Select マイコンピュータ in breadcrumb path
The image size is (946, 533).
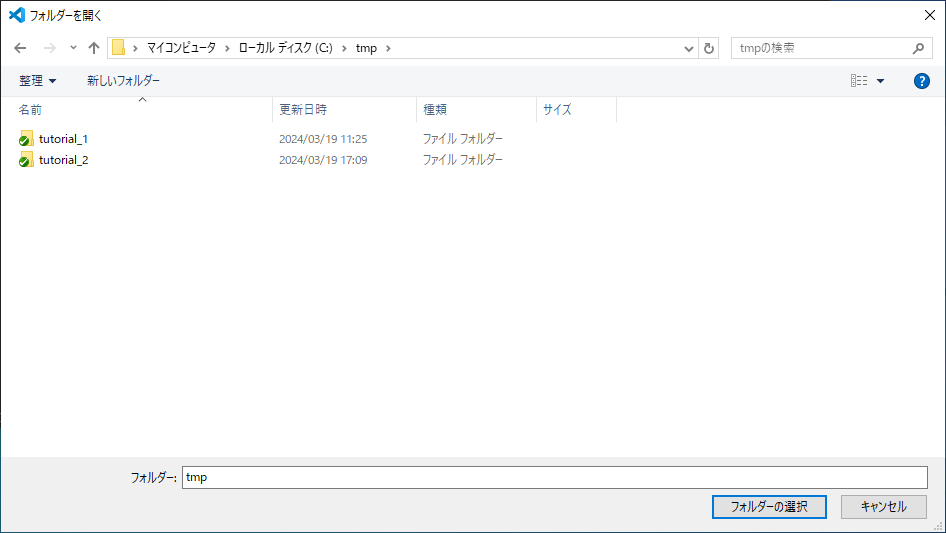point(181,48)
